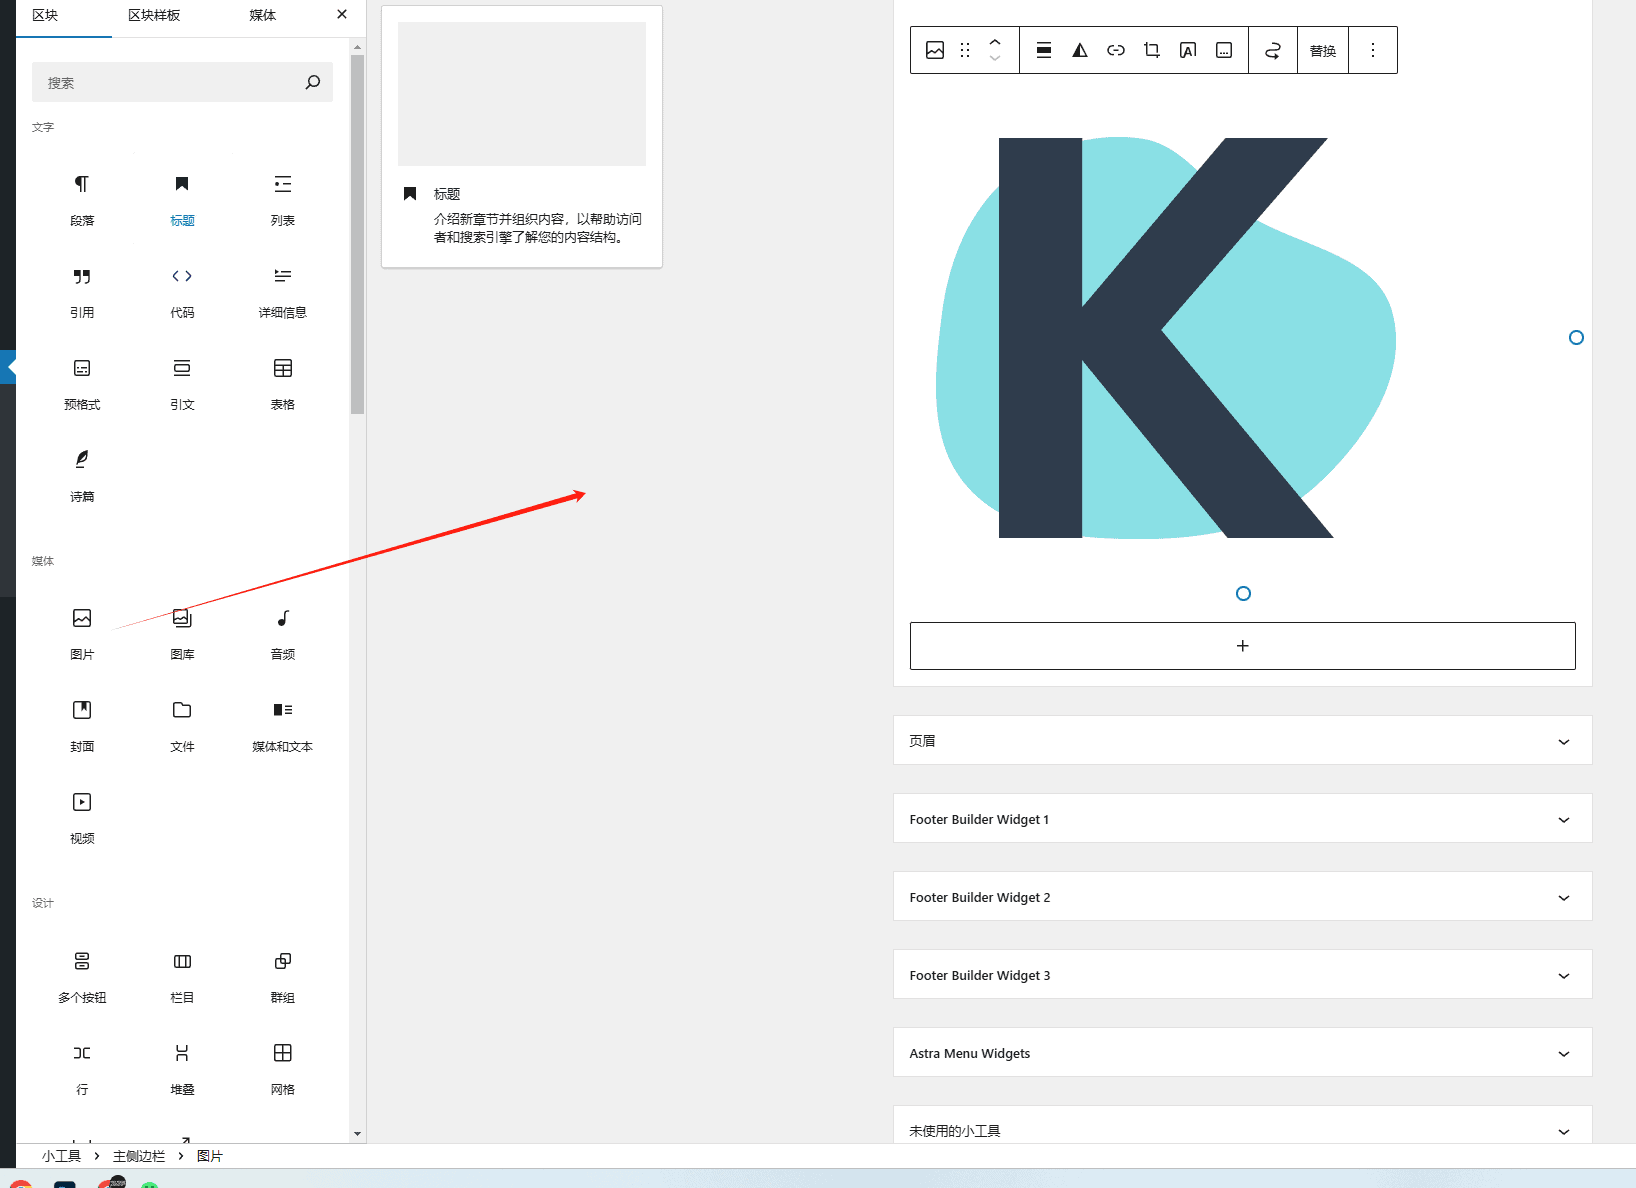Expand the Astra Menu Widgets section
Viewport: 1636px width, 1188px height.
[x=1242, y=1053]
